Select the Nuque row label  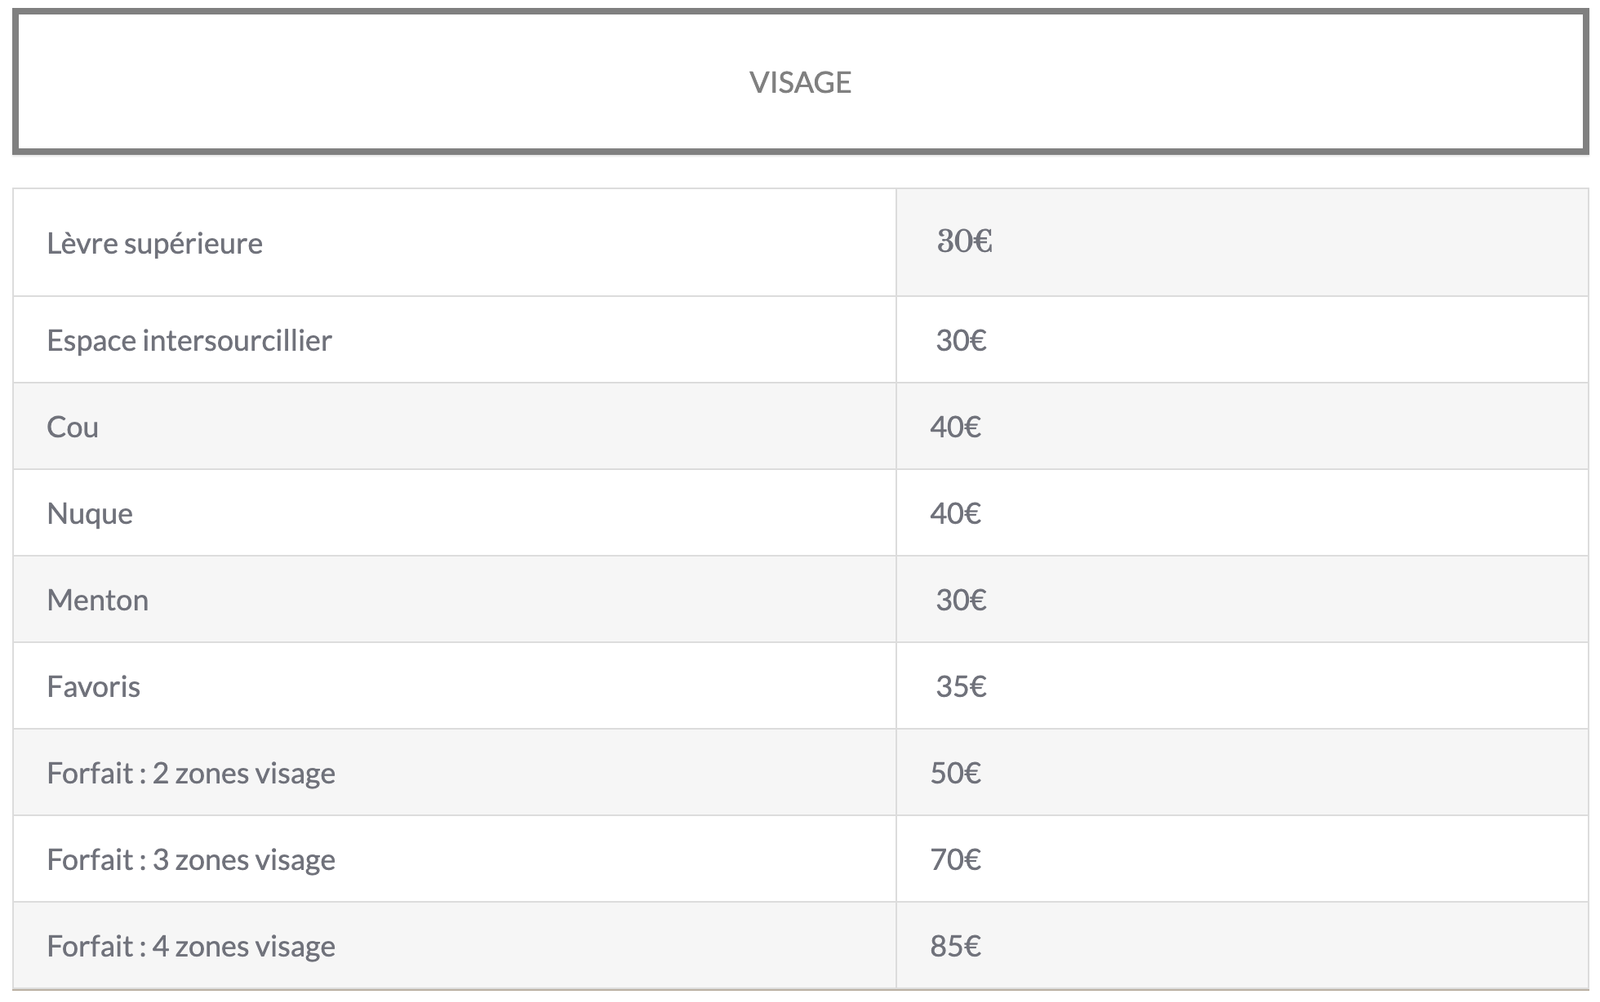(x=90, y=514)
